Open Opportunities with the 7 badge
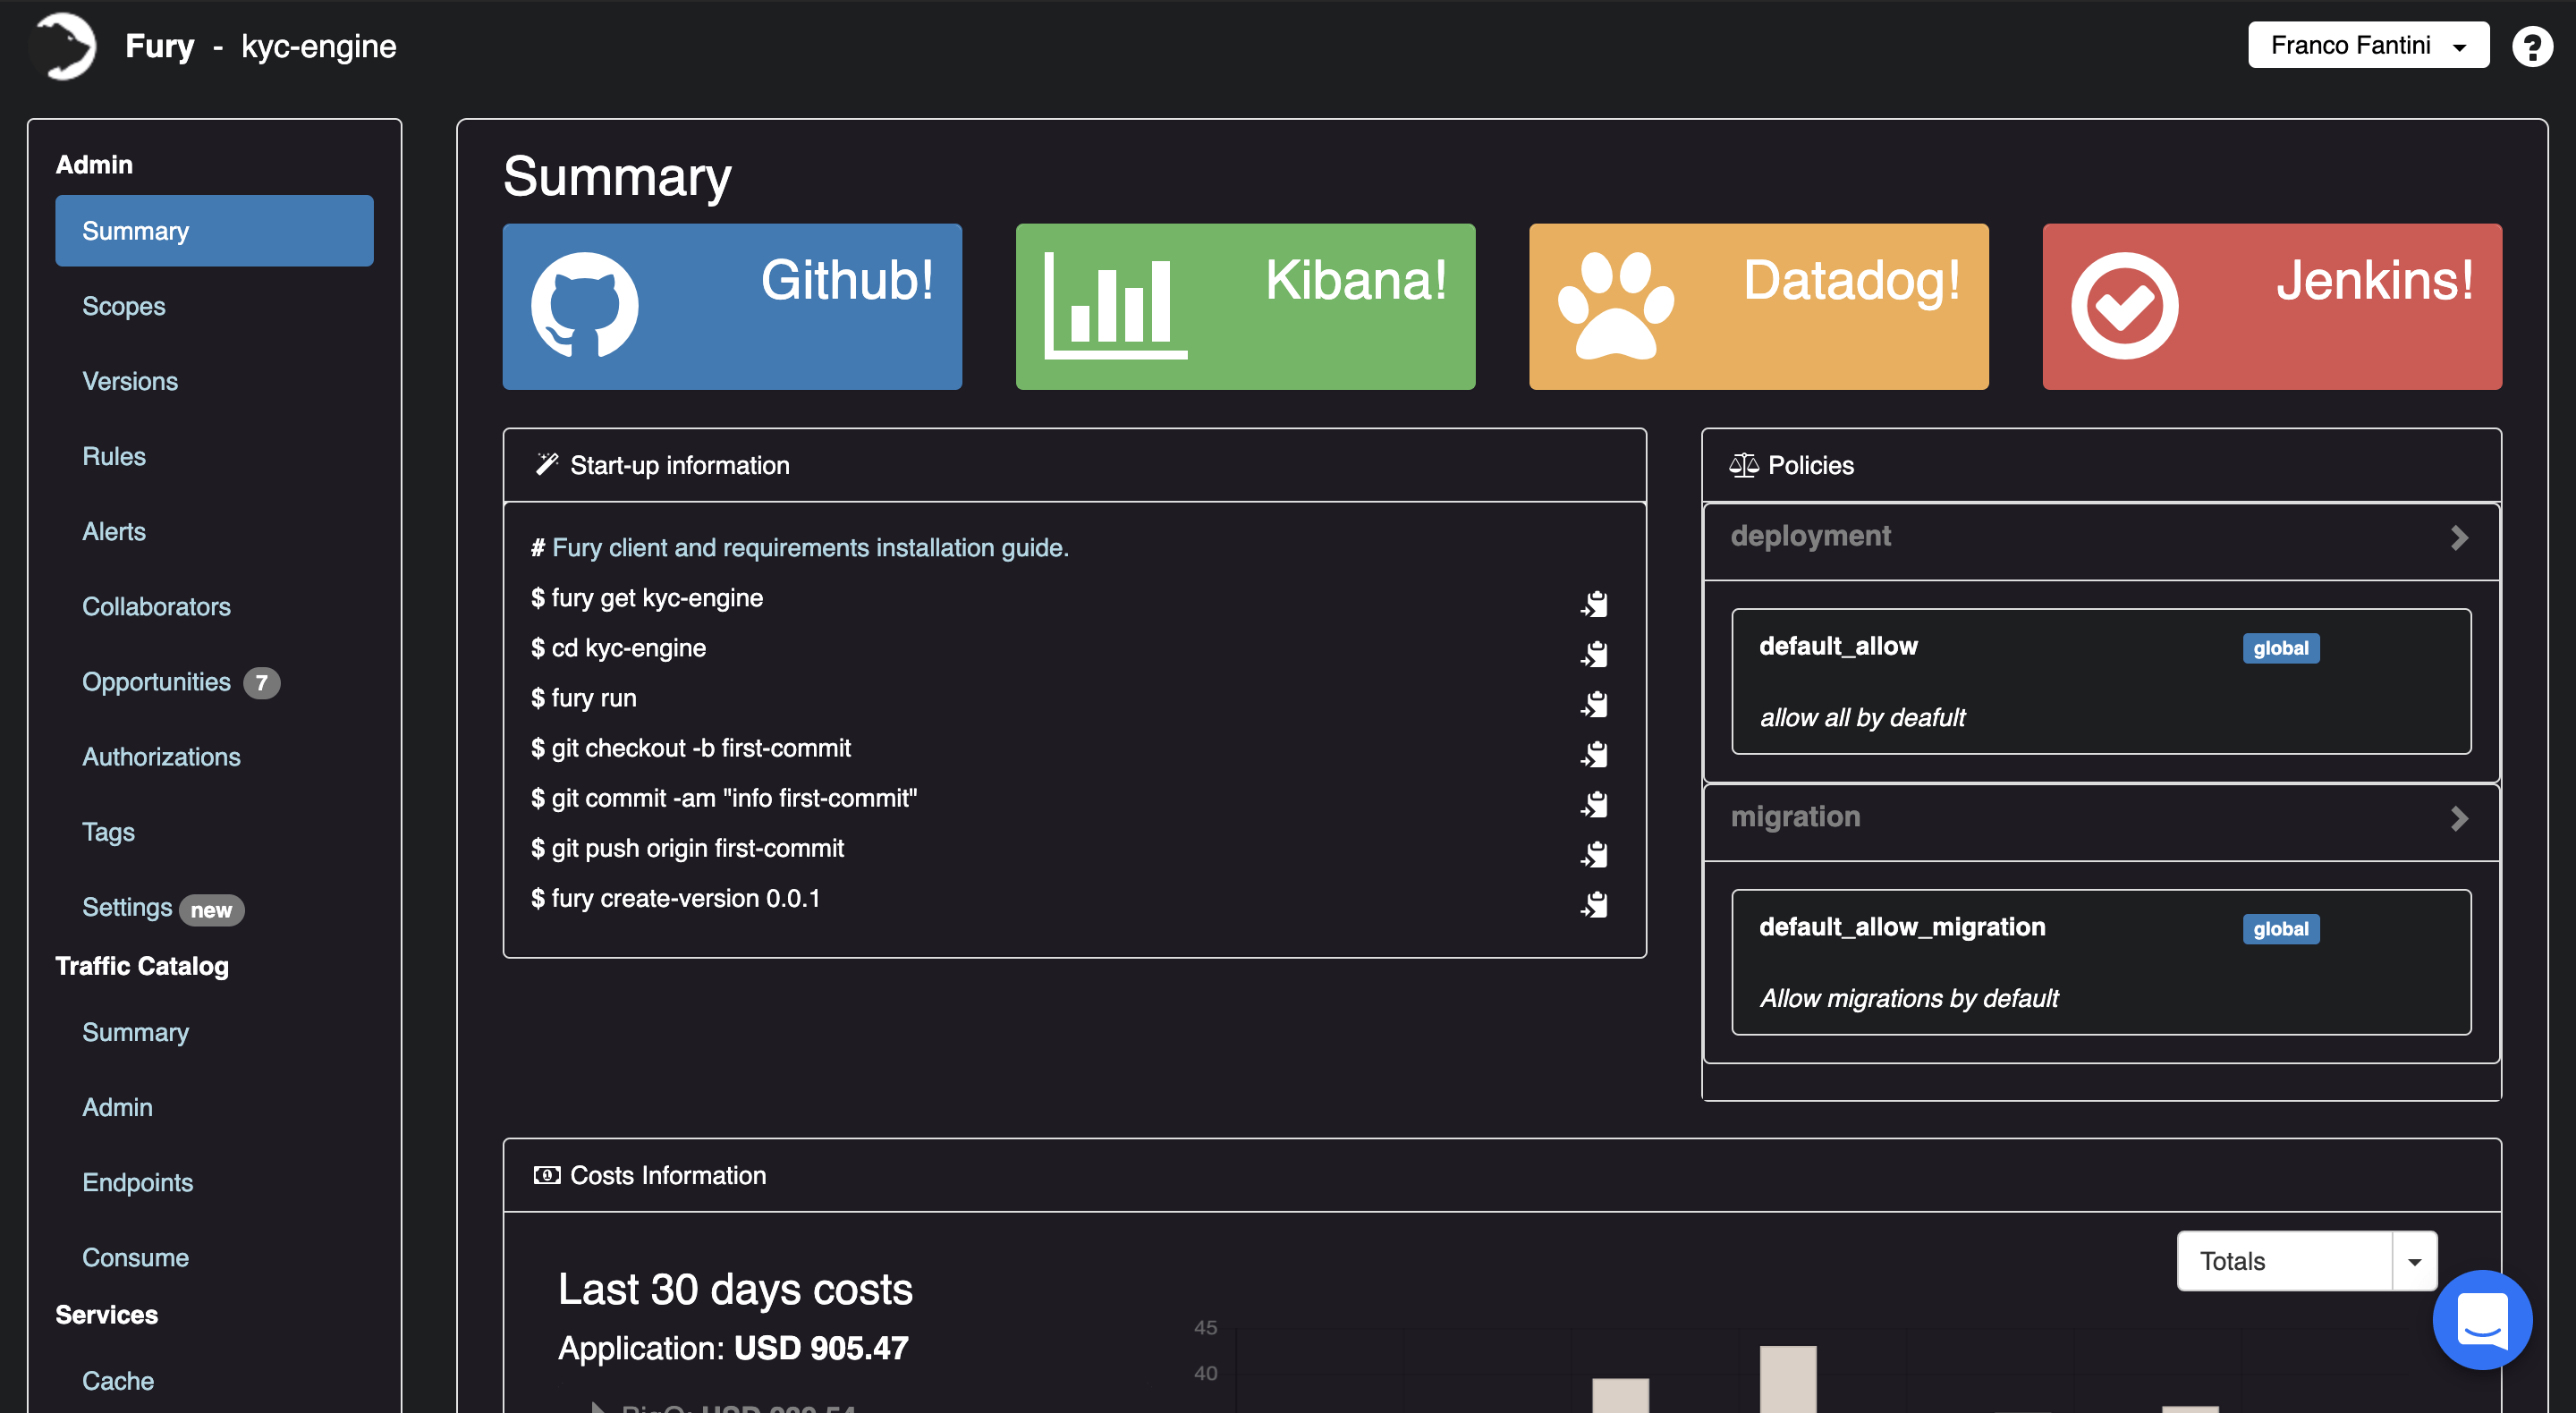 [x=181, y=682]
